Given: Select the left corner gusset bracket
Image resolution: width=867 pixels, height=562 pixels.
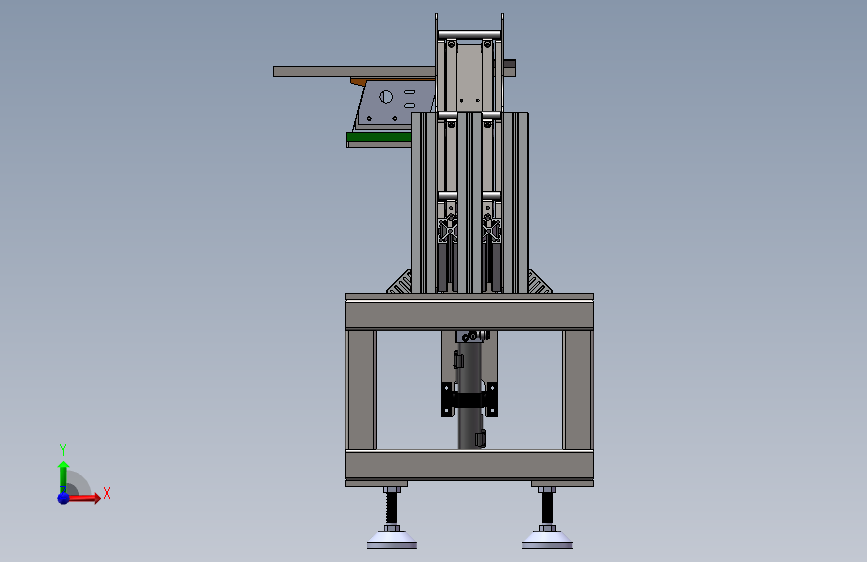Looking at the screenshot, I should click(401, 283).
